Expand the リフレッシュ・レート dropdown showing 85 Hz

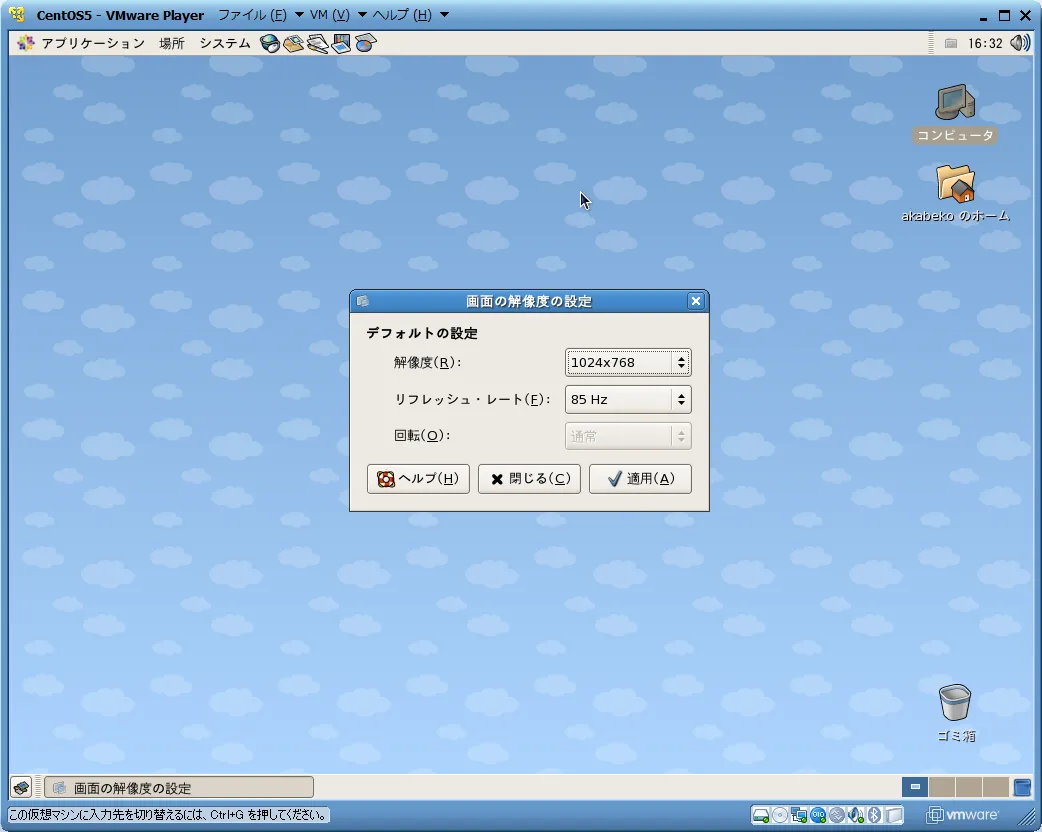628,400
